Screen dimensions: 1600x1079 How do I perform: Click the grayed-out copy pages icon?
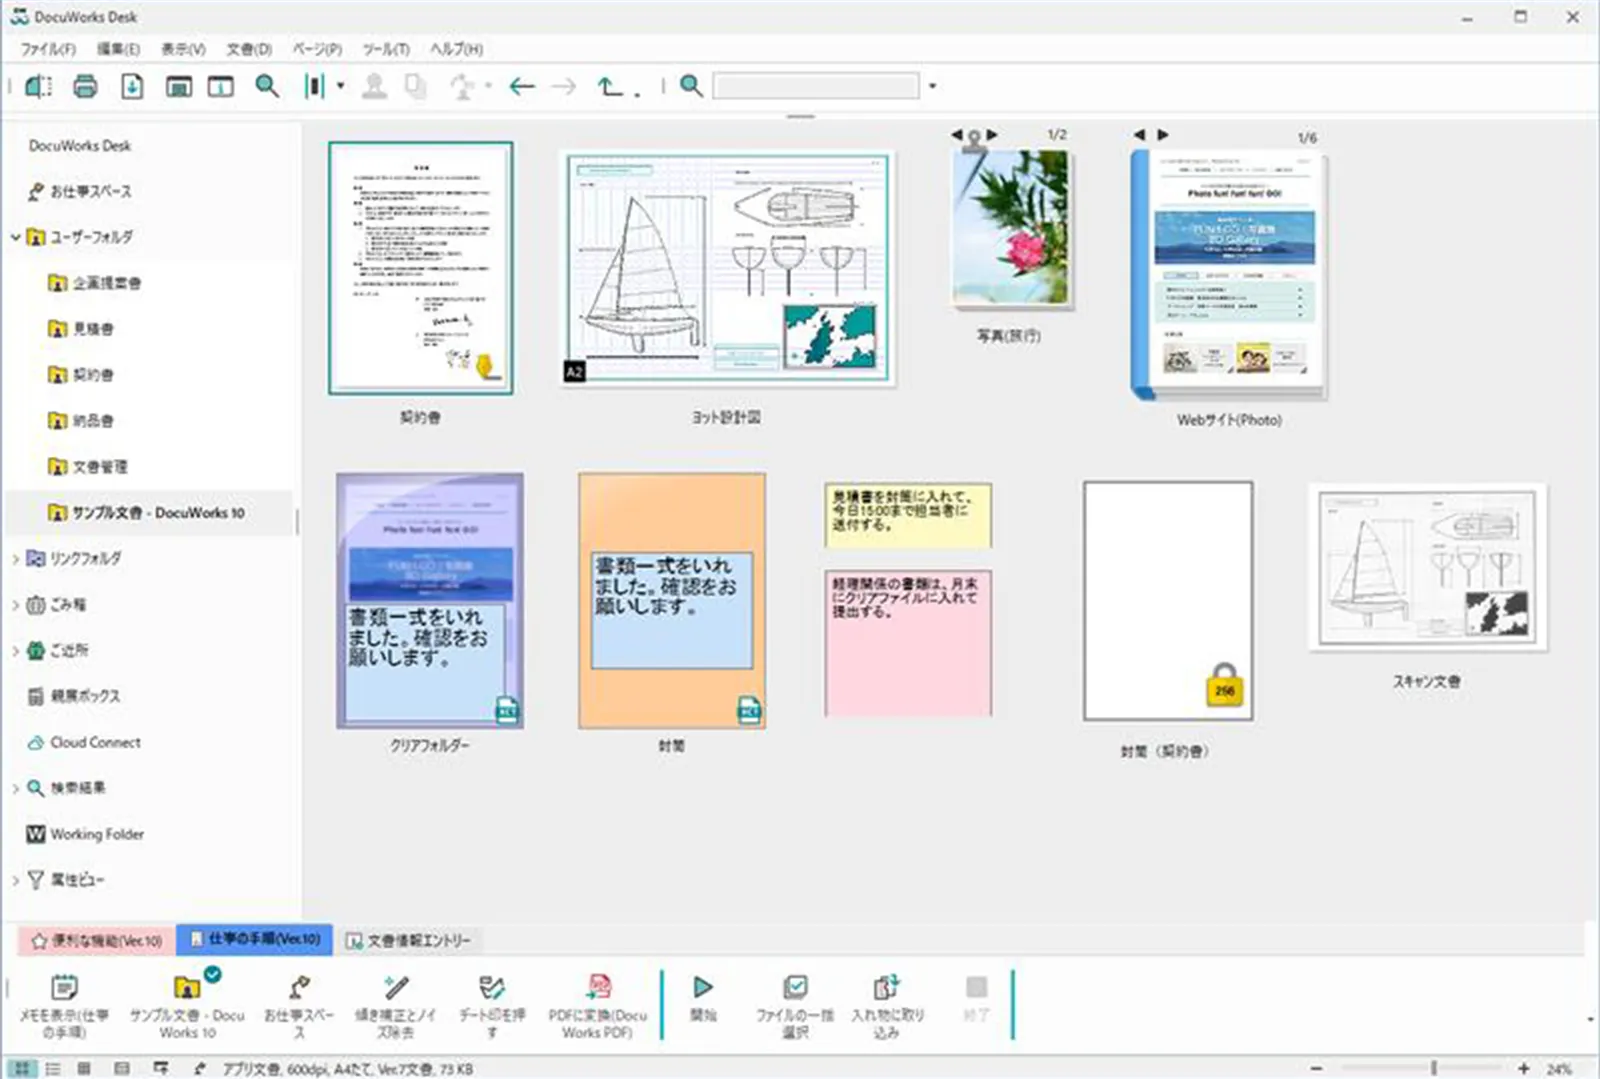point(415,86)
